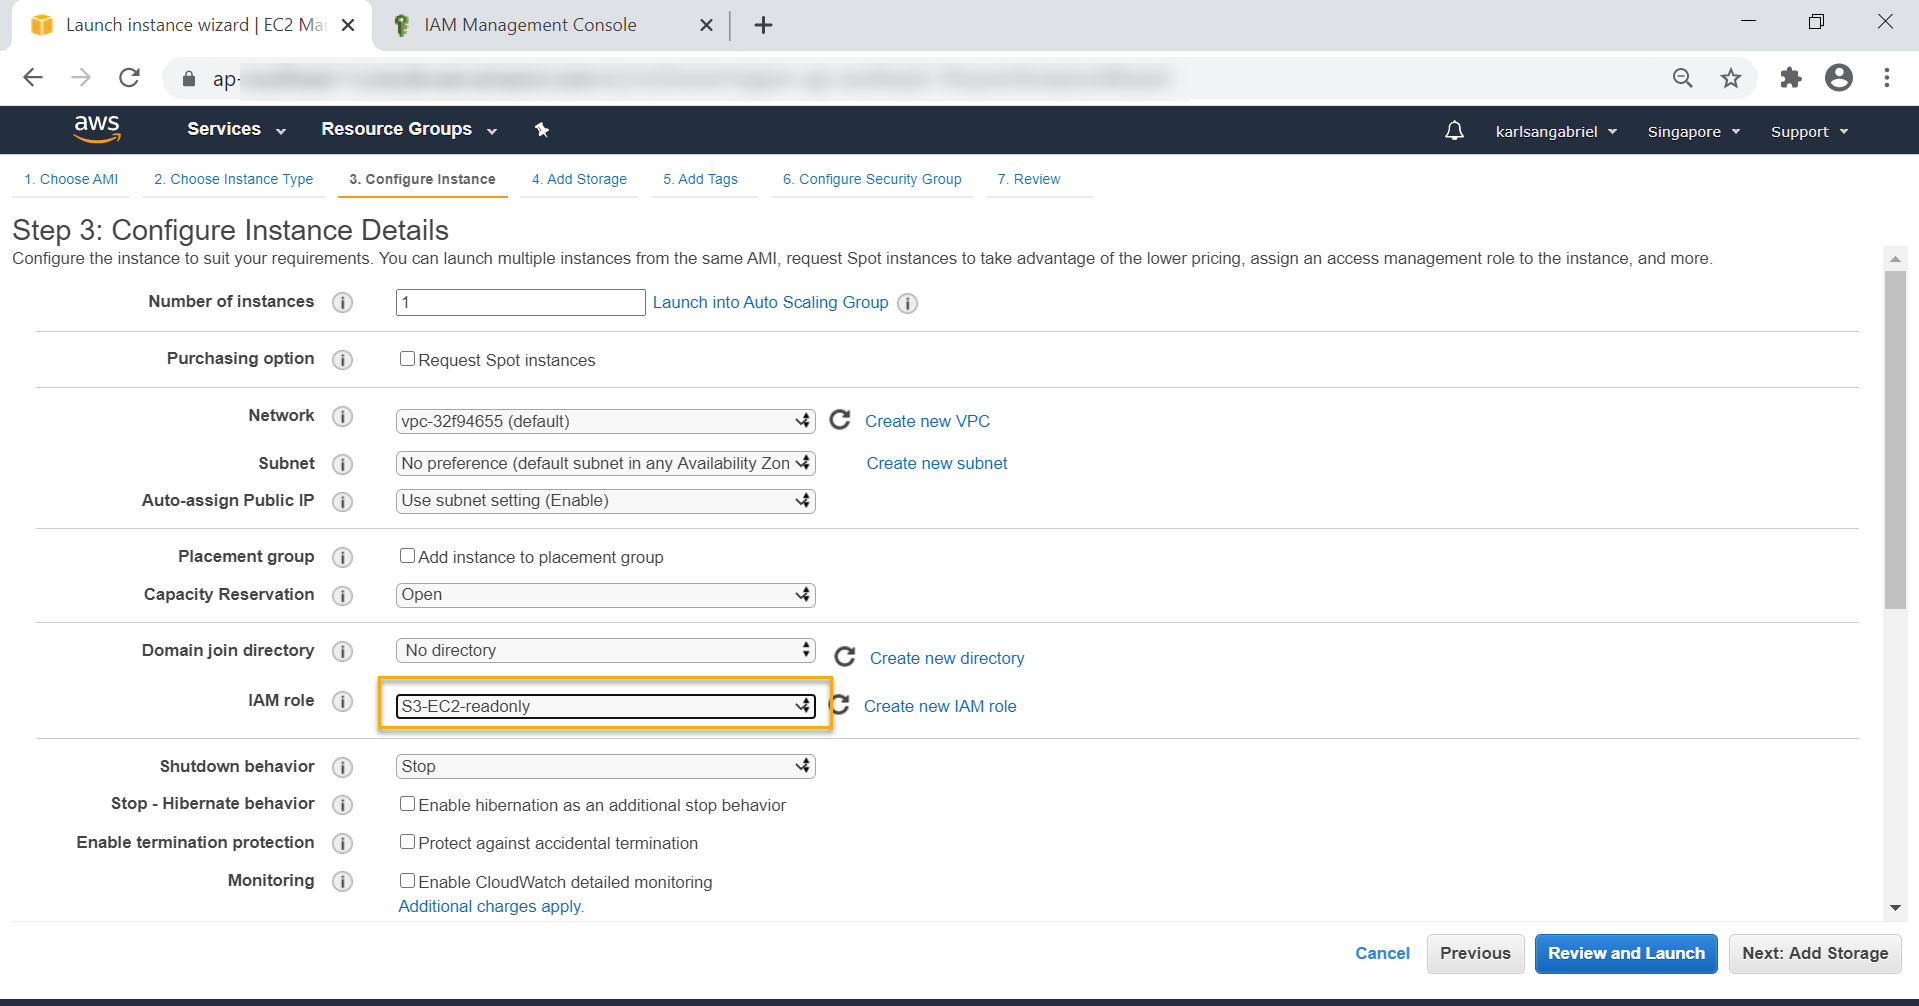Image resolution: width=1919 pixels, height=1006 pixels.
Task: Click the AWS logo home icon
Action: [x=97, y=129]
